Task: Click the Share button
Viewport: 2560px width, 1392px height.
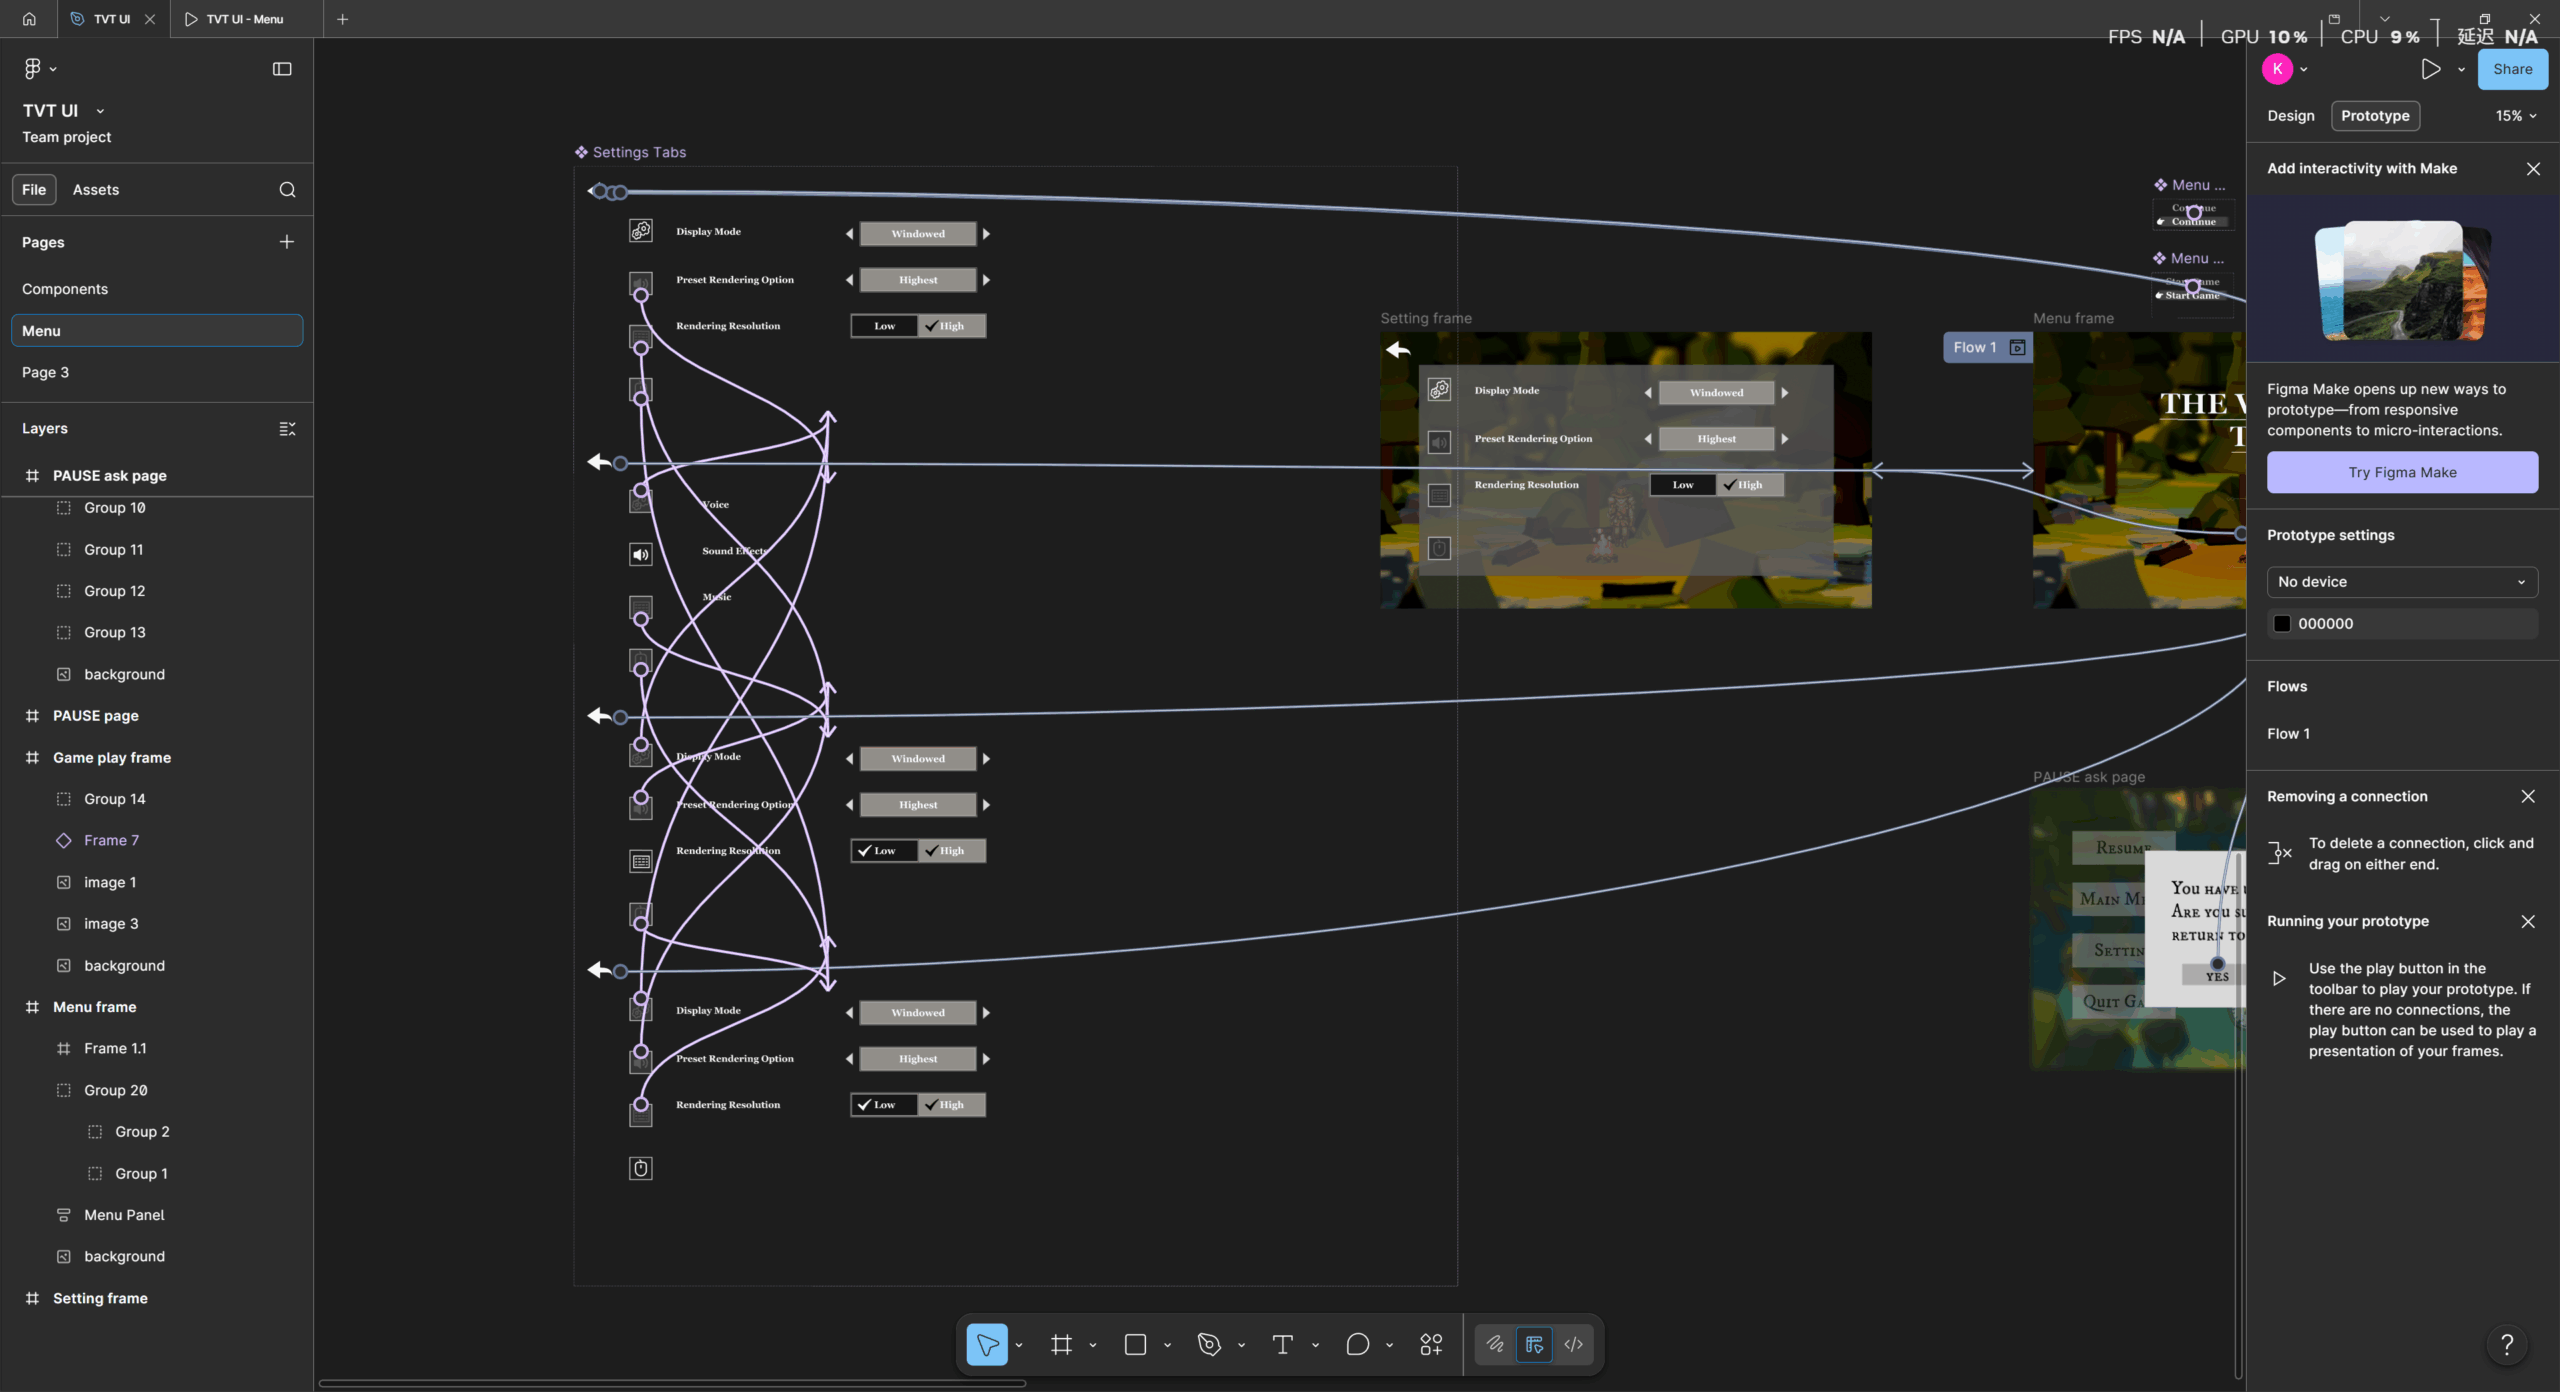Action: [x=2512, y=69]
